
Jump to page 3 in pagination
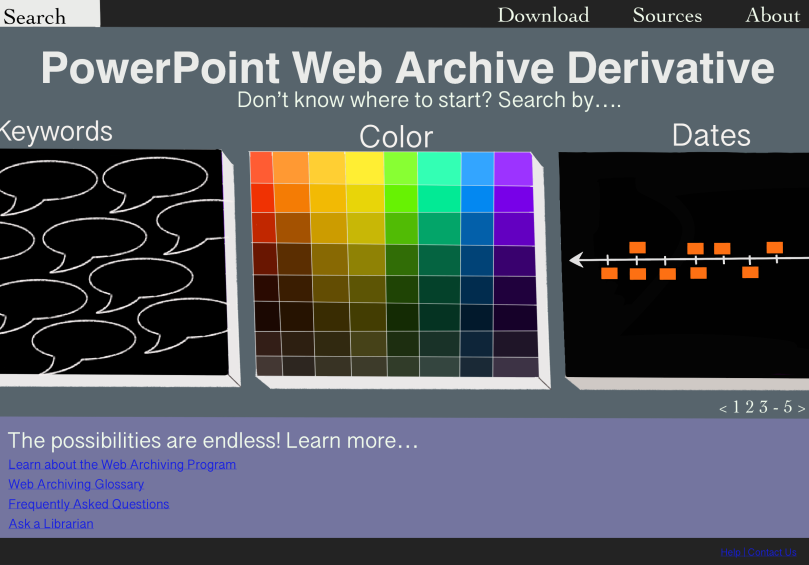[764, 407]
